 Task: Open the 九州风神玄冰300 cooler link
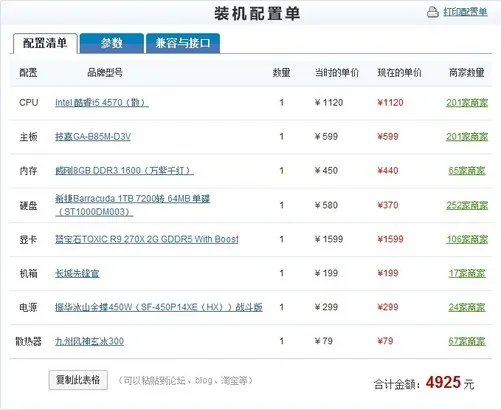[89, 341]
